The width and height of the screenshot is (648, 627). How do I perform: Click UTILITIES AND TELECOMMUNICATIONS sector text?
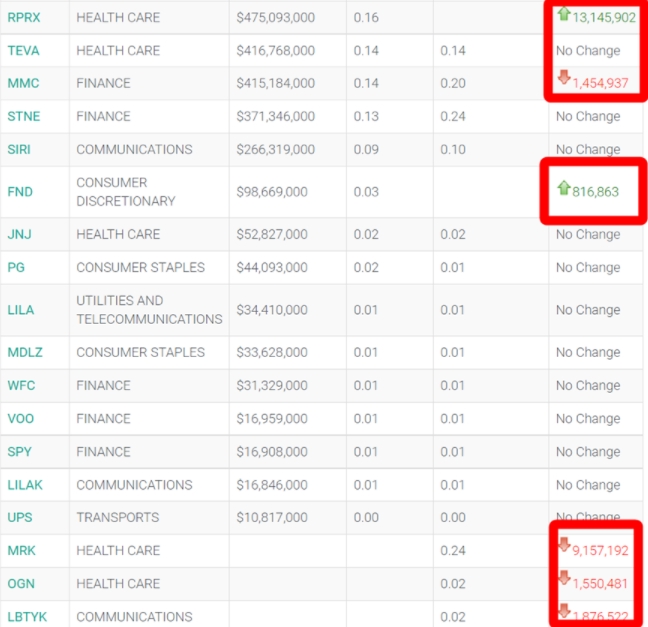[x=149, y=310]
